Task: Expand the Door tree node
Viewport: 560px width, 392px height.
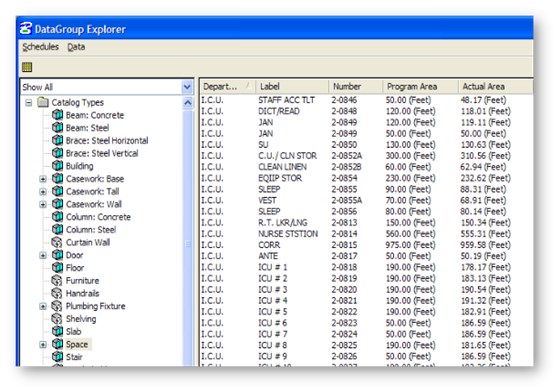Action: point(43,255)
